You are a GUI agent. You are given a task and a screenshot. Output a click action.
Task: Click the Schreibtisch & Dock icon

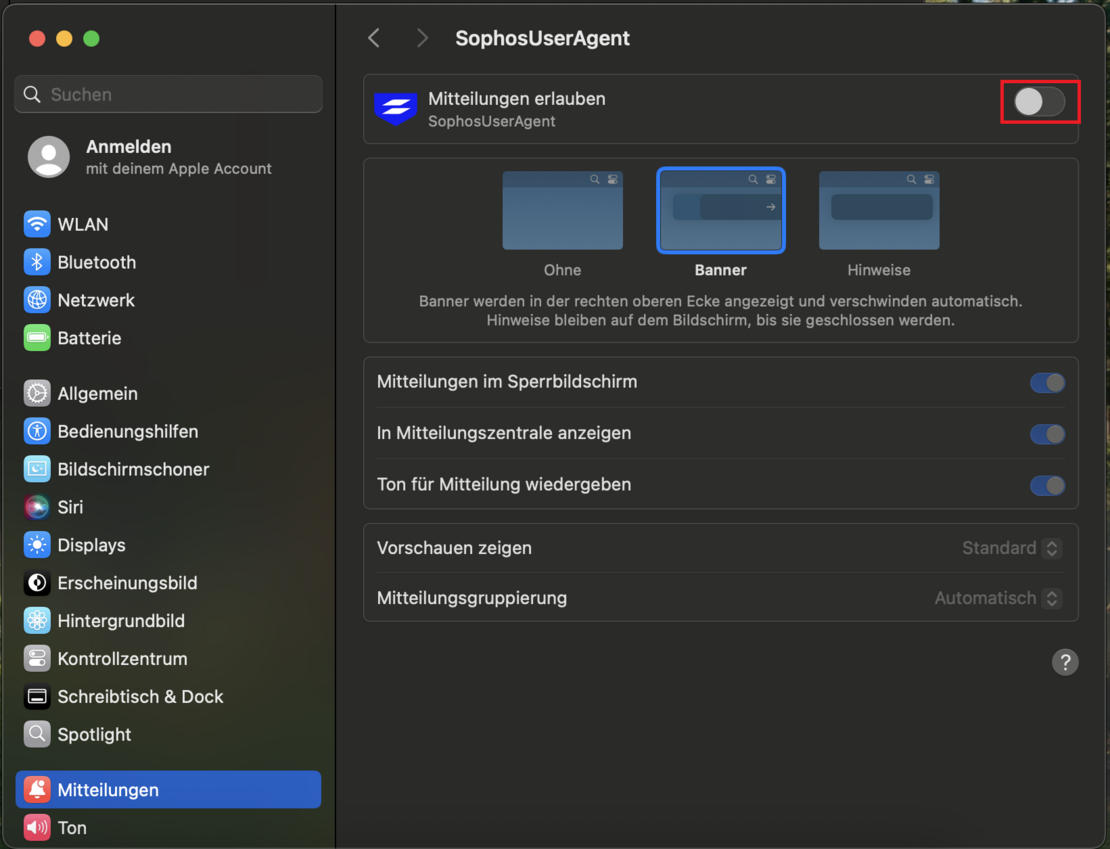[37, 697]
